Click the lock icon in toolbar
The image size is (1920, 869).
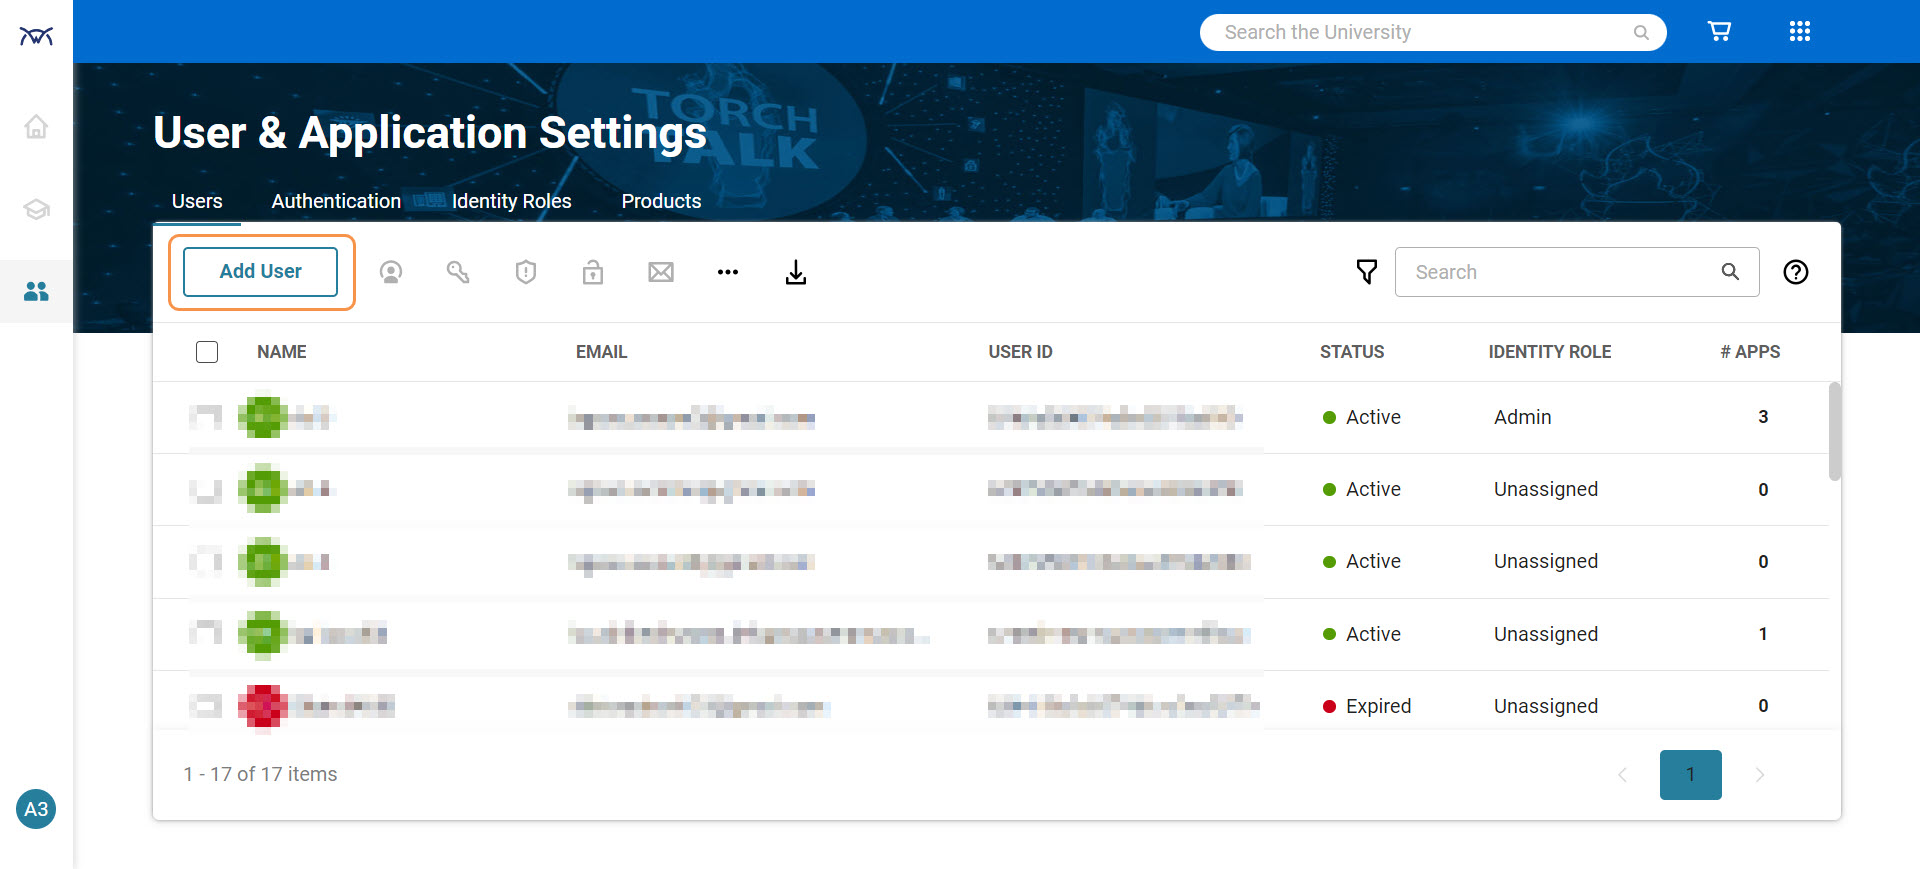click(x=593, y=272)
